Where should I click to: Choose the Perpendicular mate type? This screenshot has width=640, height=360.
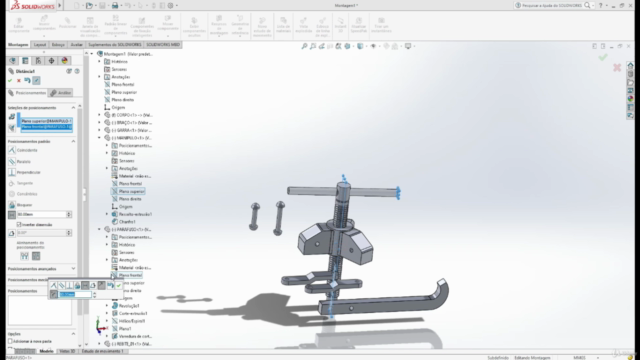tap(24, 172)
